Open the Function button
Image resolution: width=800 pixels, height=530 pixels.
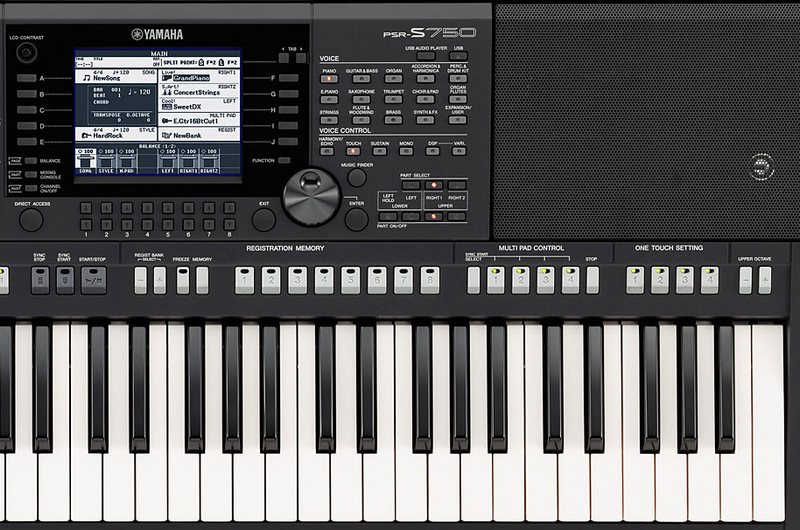[284, 160]
